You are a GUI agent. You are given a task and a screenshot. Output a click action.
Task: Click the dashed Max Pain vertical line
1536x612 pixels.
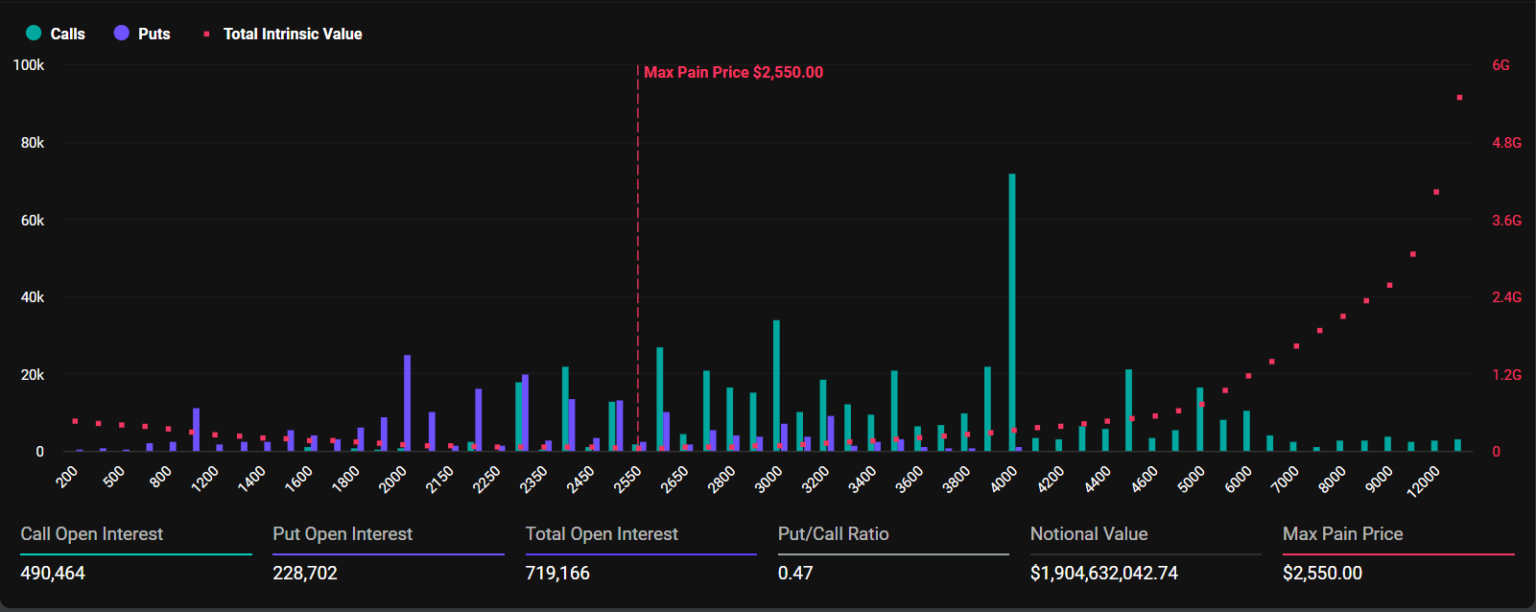637,250
